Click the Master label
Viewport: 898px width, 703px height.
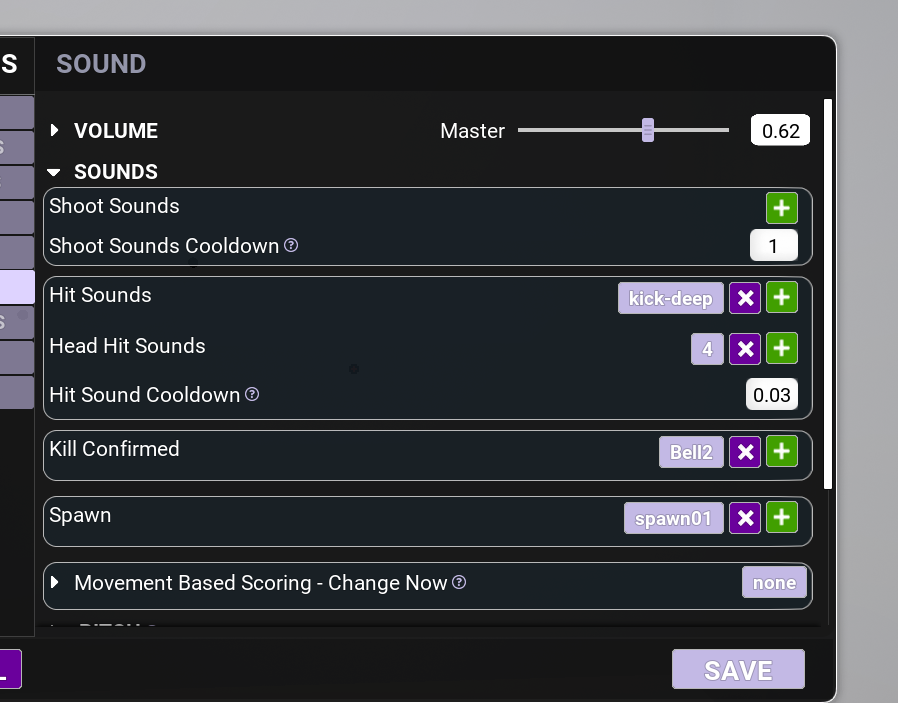pos(472,131)
